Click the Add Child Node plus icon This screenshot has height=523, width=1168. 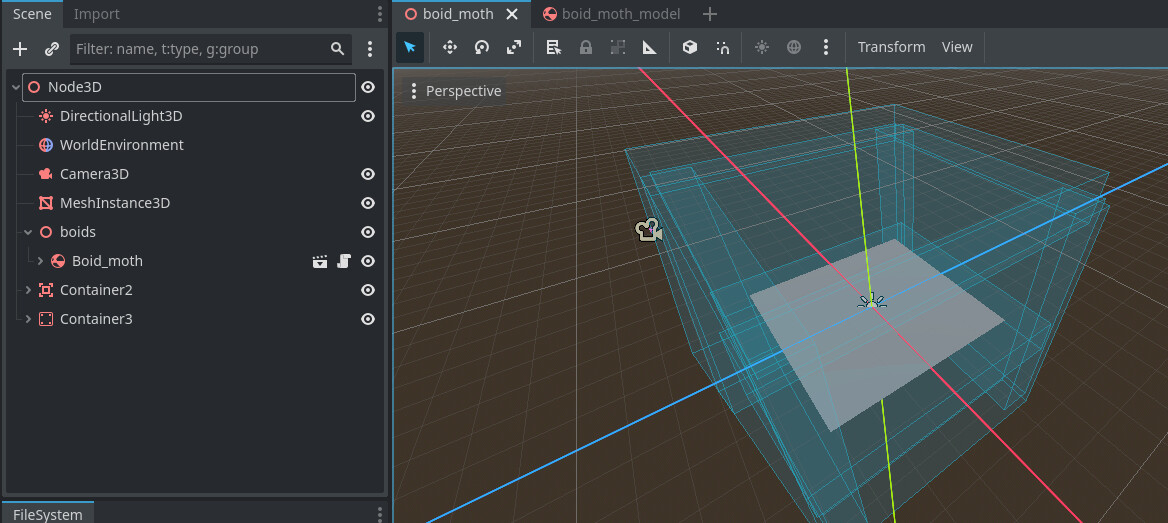[20, 49]
